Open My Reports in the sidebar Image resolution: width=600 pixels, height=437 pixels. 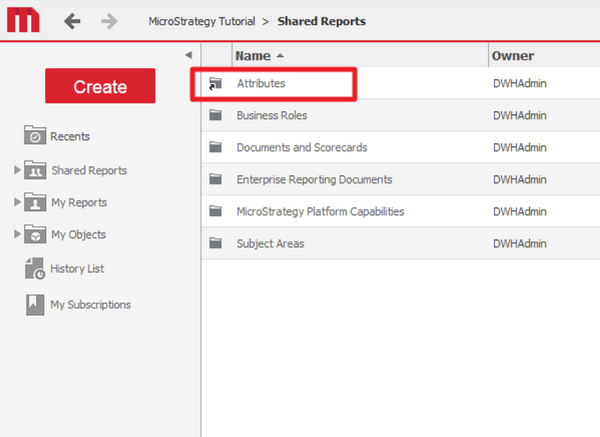click(x=79, y=202)
